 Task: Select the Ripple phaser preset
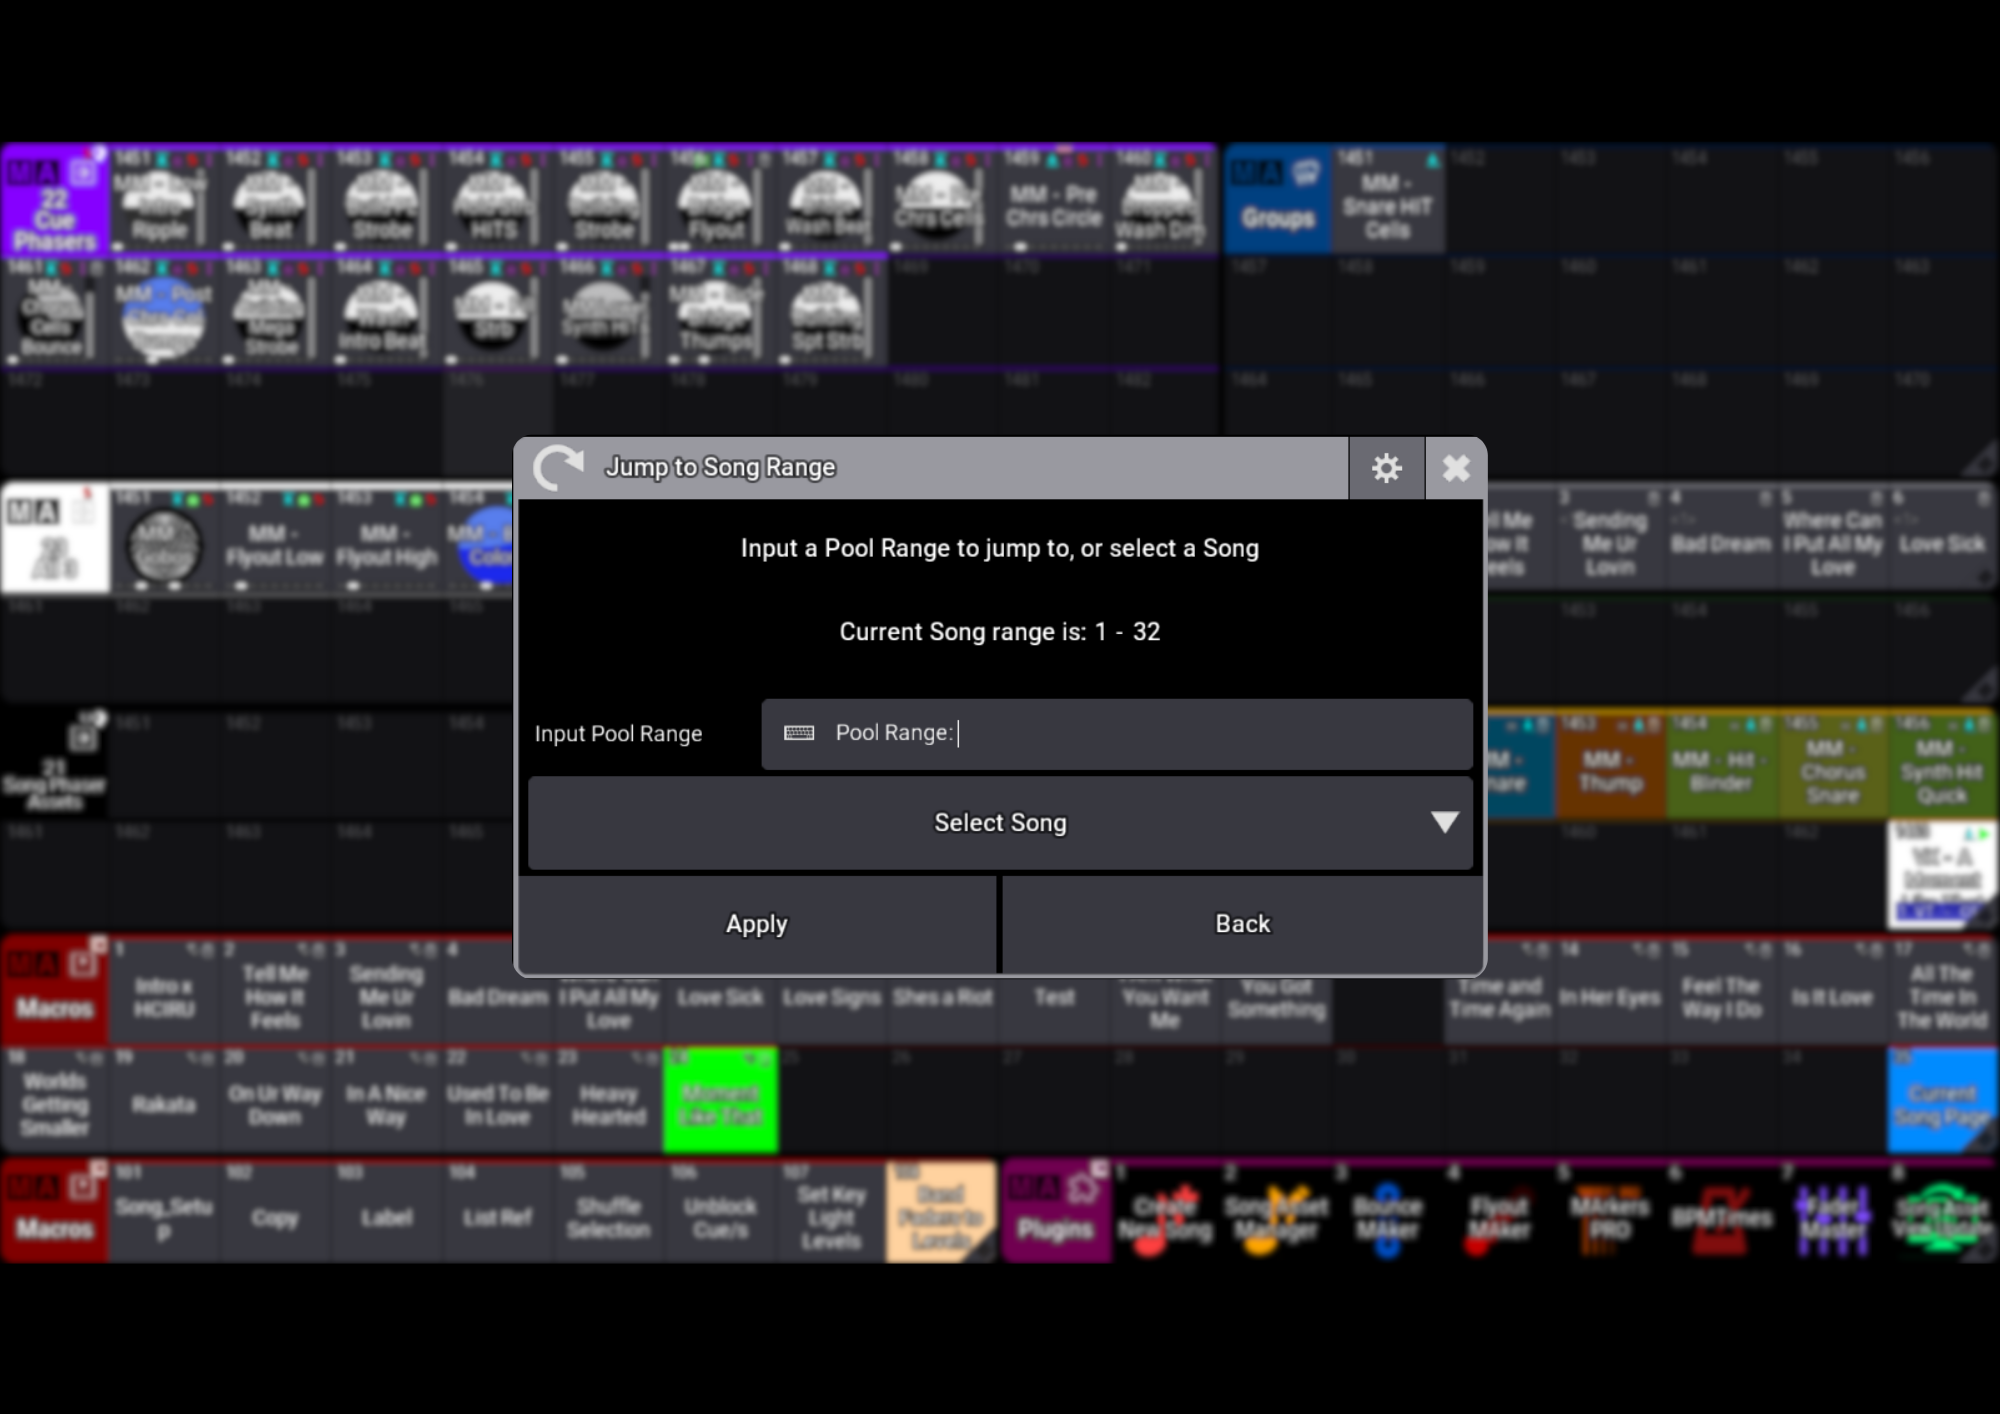coord(160,198)
